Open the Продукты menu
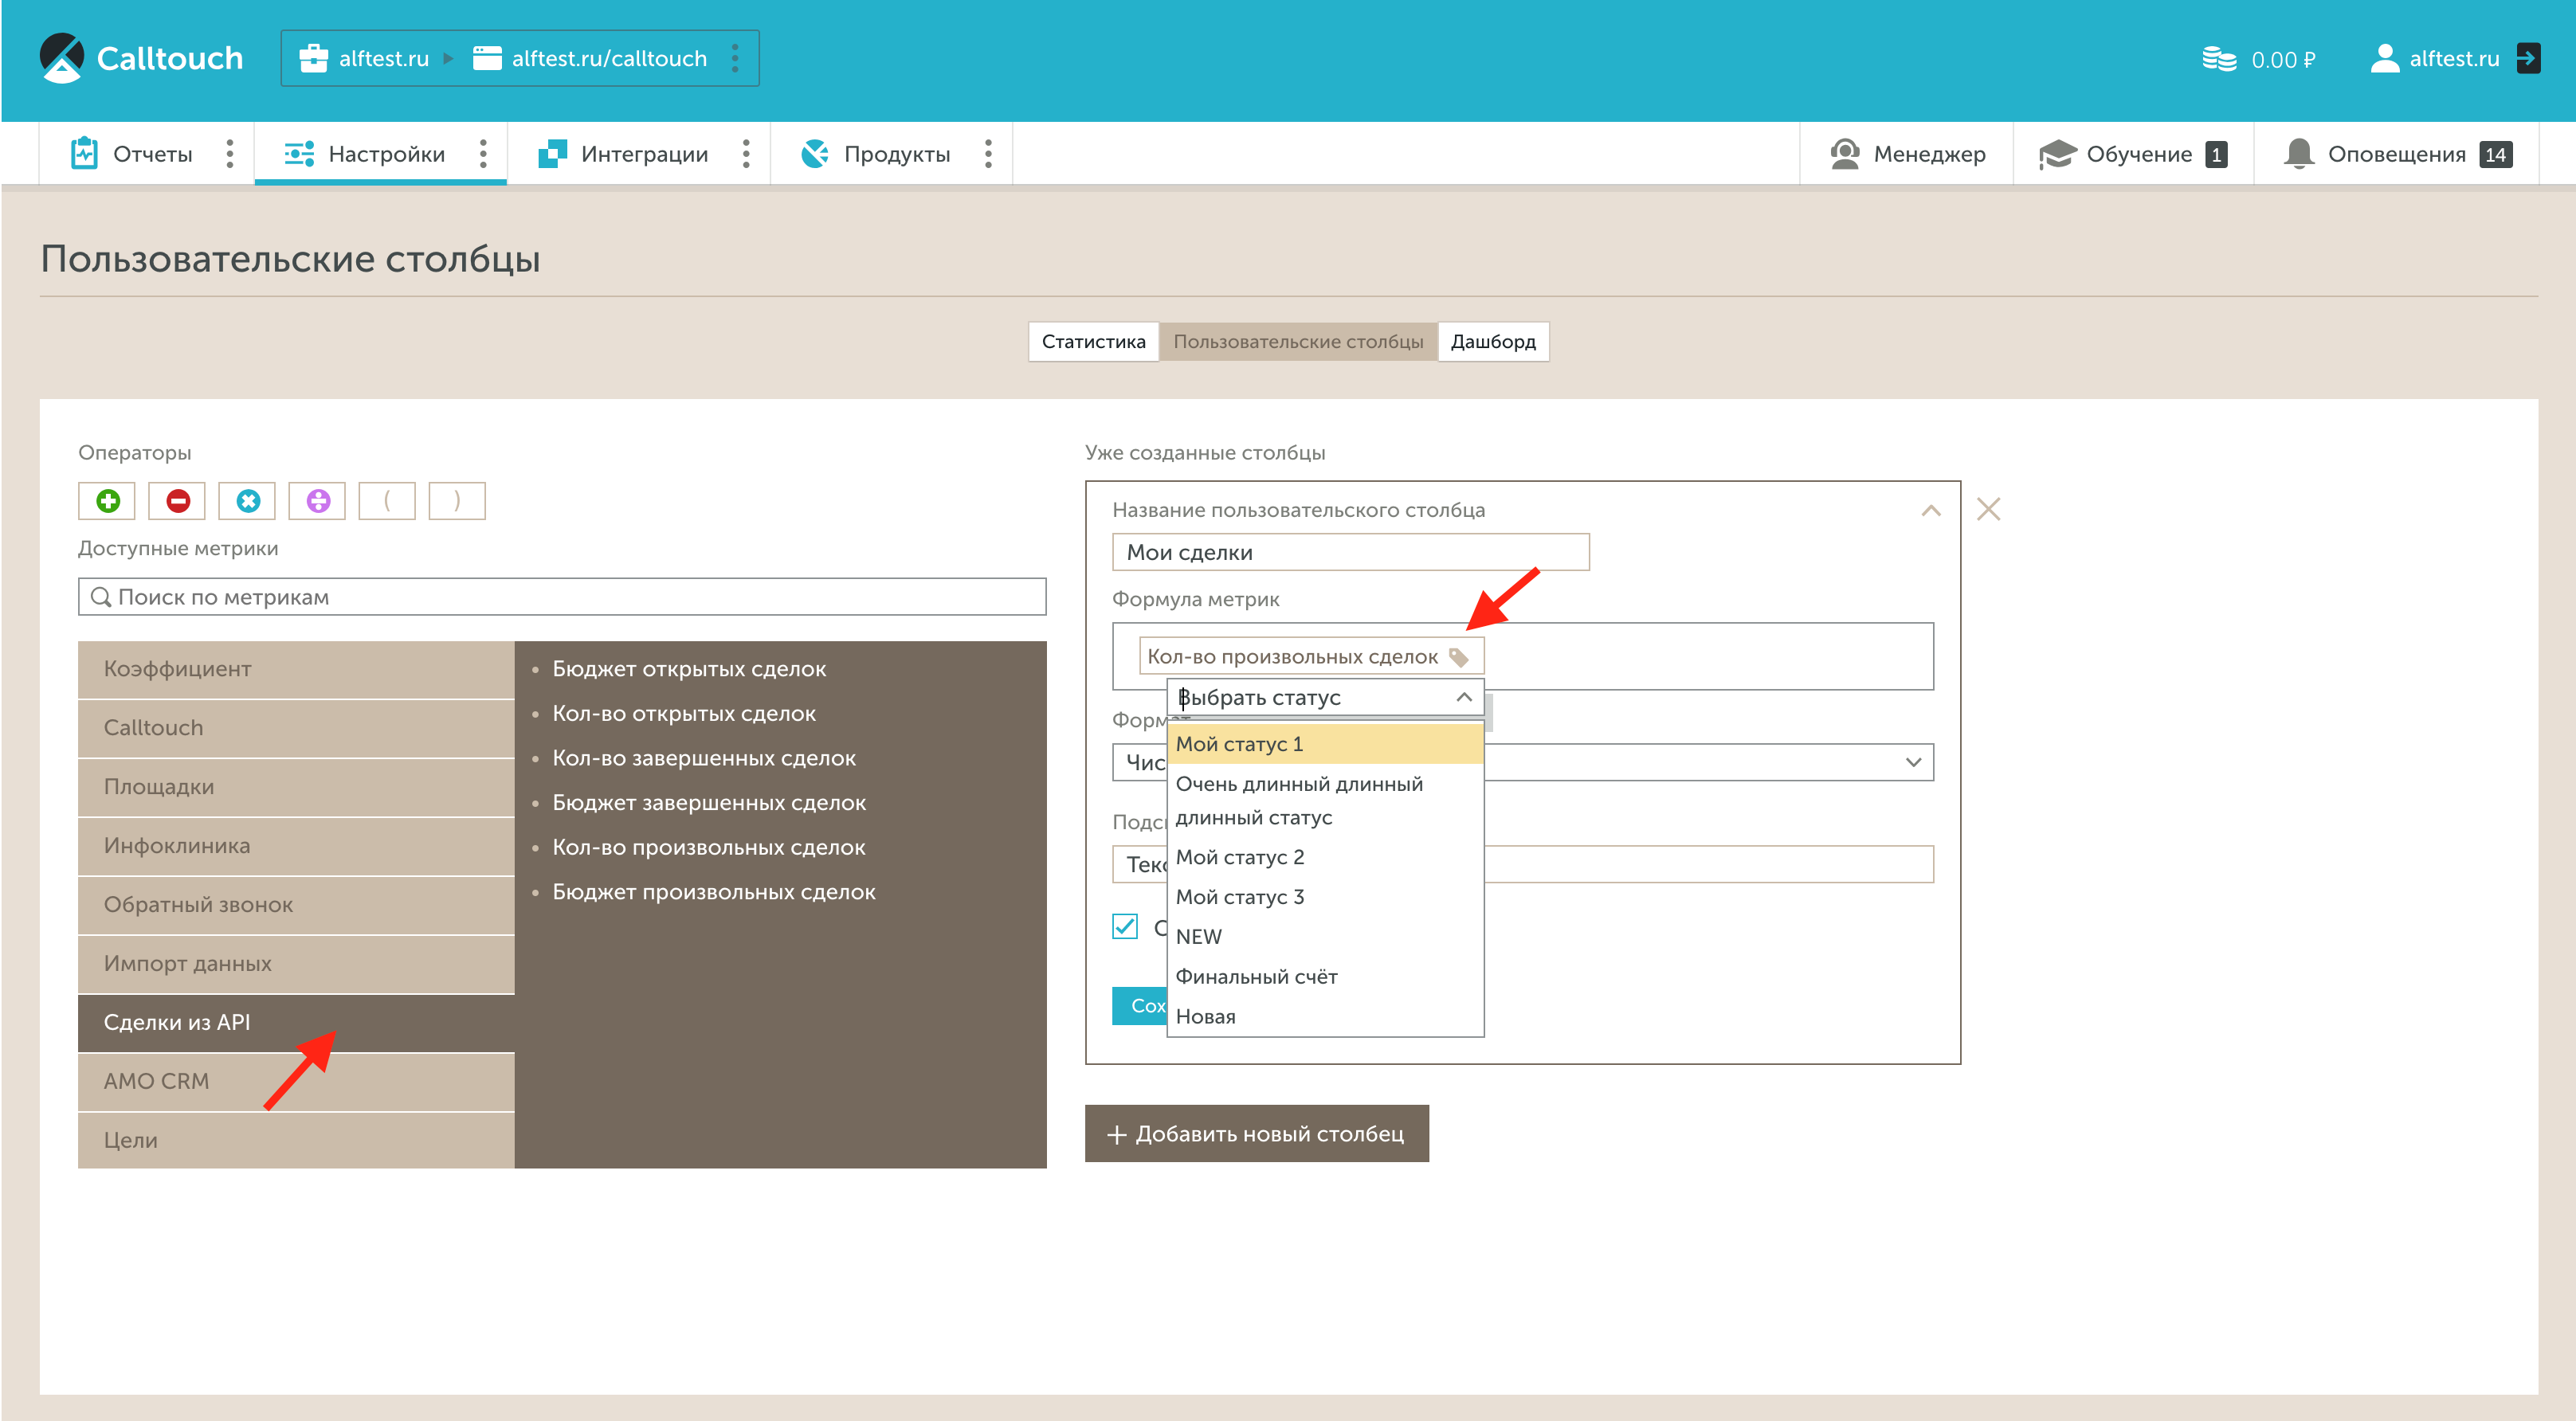This screenshot has width=2576, height=1421. coord(897,154)
